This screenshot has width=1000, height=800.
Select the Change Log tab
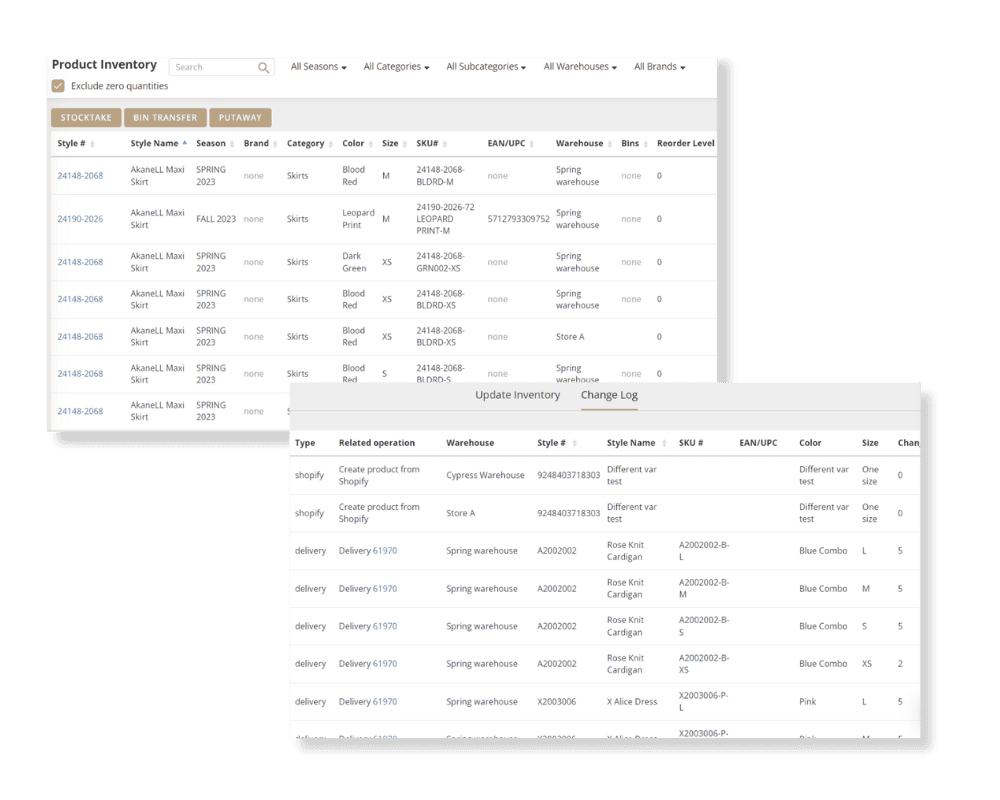(x=609, y=395)
